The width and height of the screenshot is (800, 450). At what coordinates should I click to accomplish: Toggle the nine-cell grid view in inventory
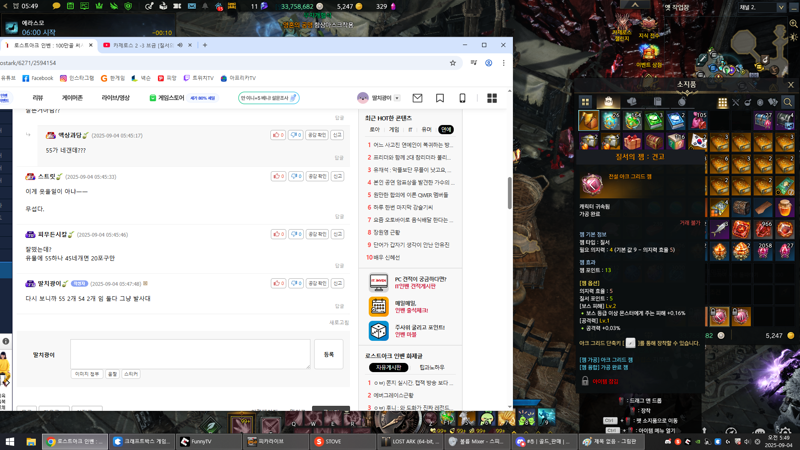click(722, 103)
